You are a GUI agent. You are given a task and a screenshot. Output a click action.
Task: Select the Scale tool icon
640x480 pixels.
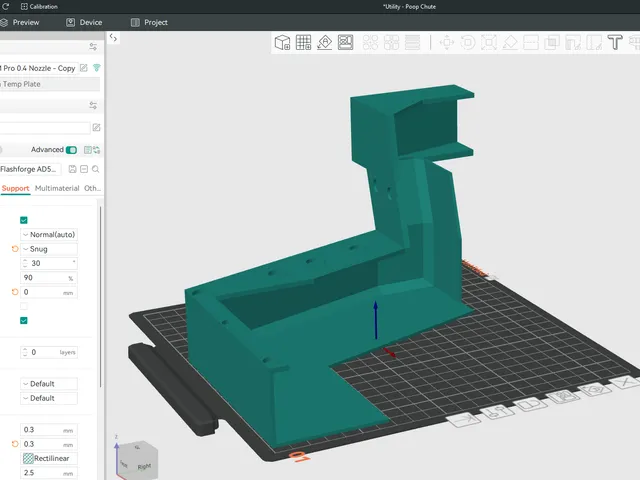coord(489,42)
